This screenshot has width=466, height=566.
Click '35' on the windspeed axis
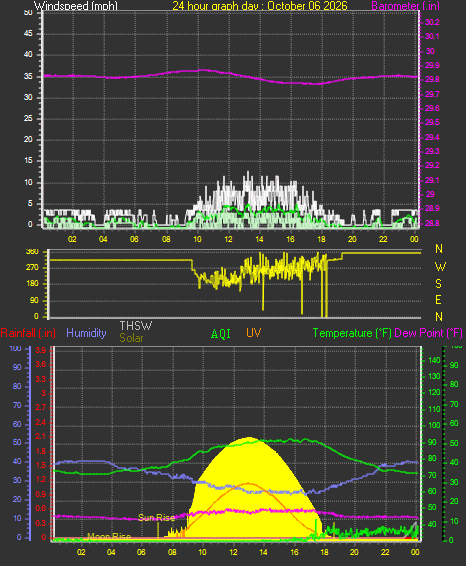[x=28, y=76]
